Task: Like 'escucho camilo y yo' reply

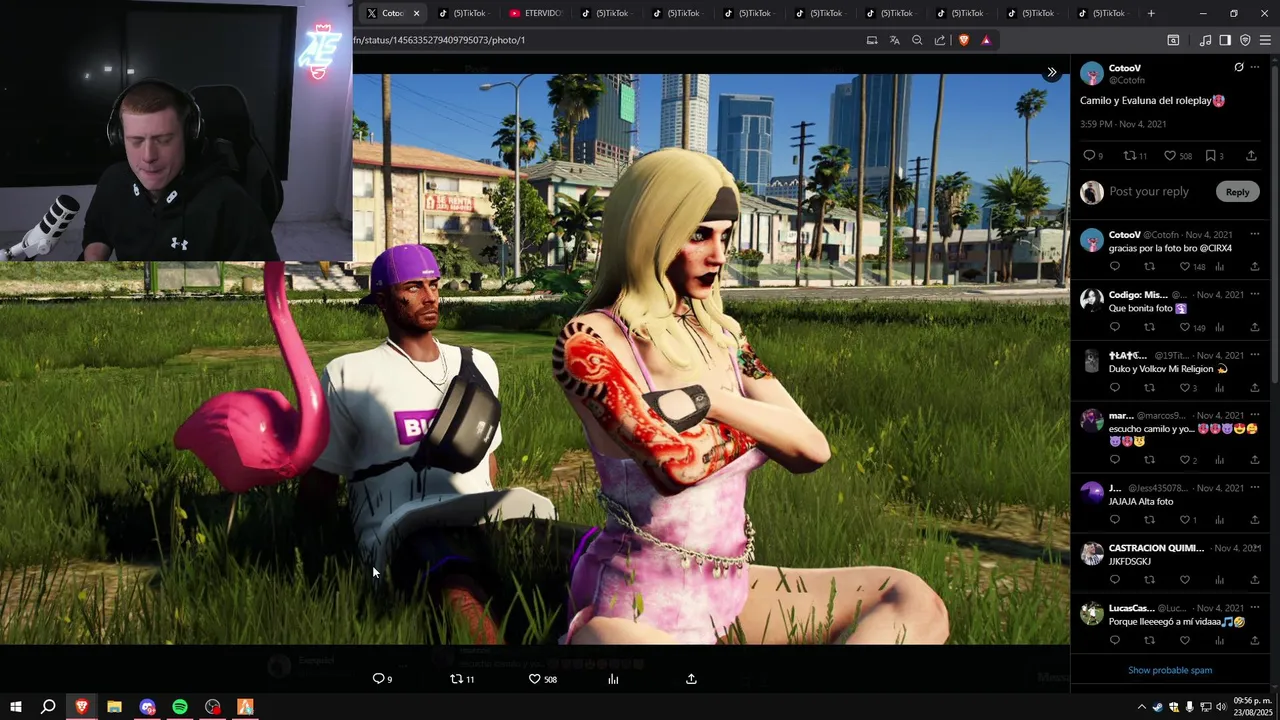Action: [1184, 460]
